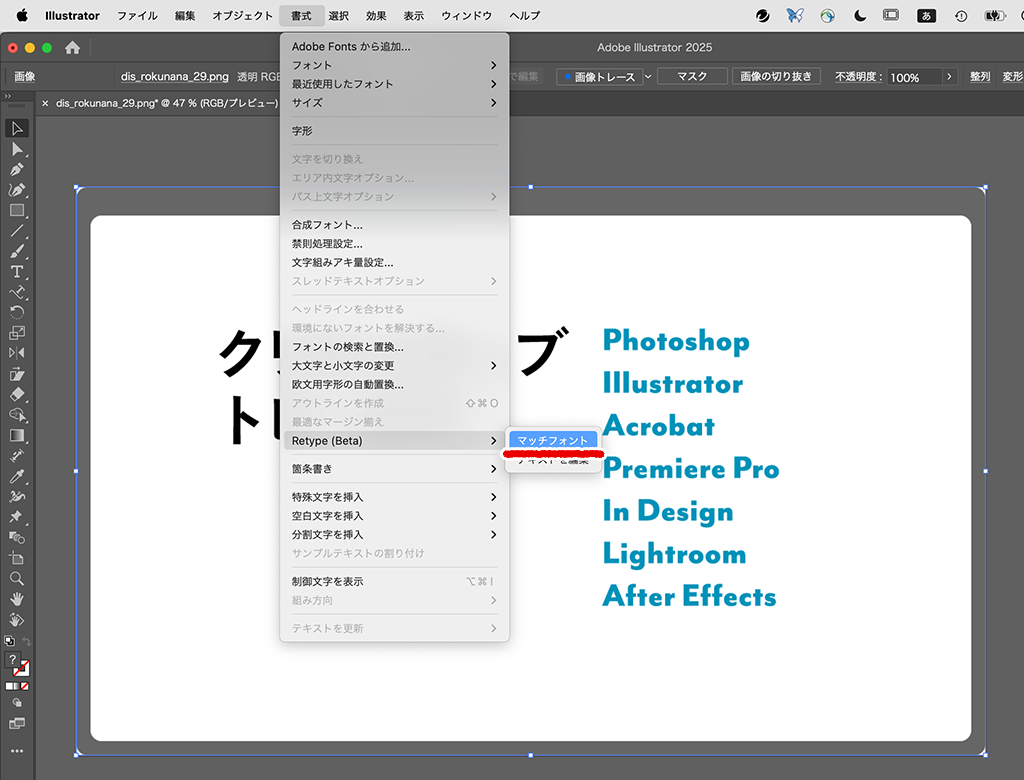Select the Hand tool
This screenshot has width=1024, height=780.
tap(17, 599)
